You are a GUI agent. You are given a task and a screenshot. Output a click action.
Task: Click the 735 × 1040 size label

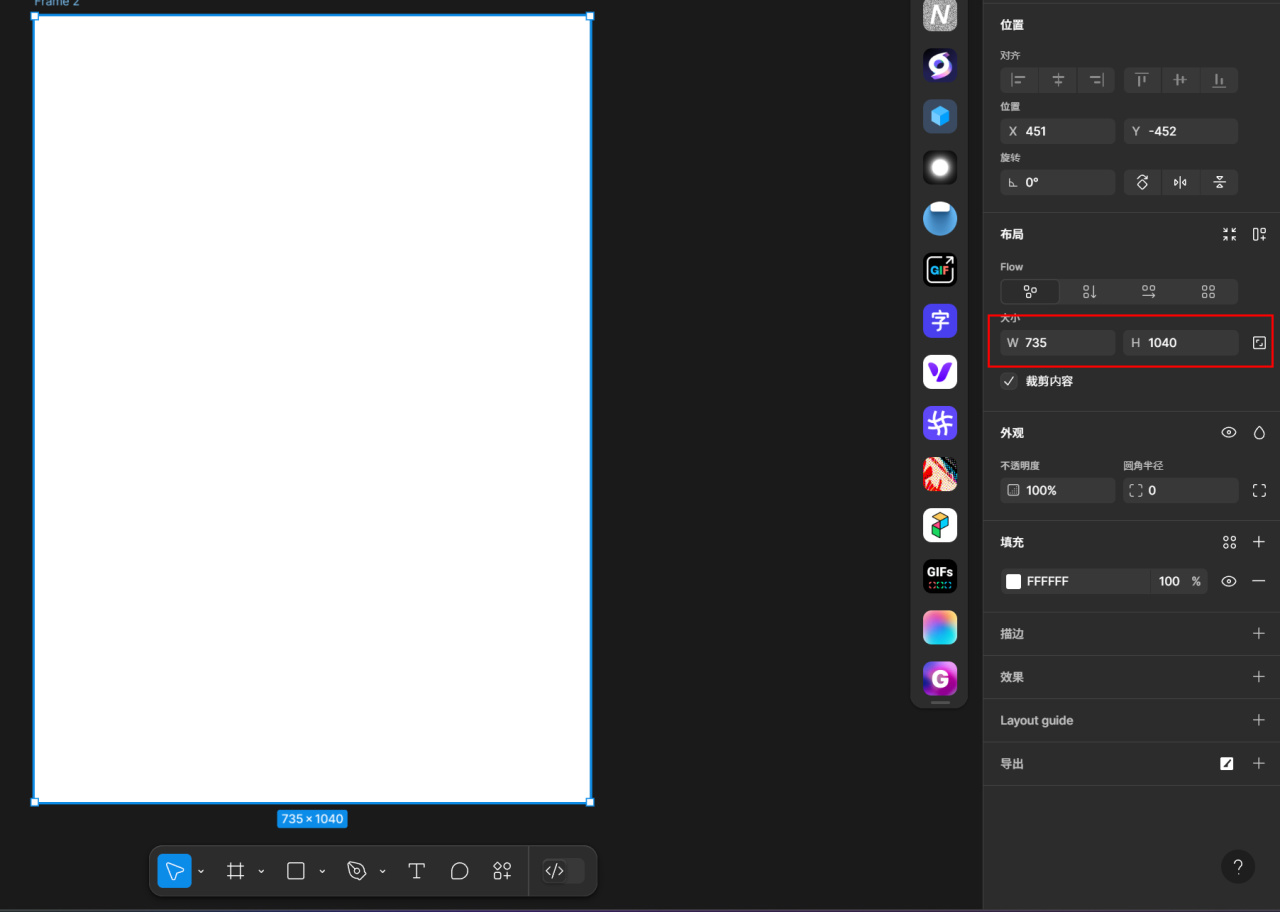coord(312,819)
